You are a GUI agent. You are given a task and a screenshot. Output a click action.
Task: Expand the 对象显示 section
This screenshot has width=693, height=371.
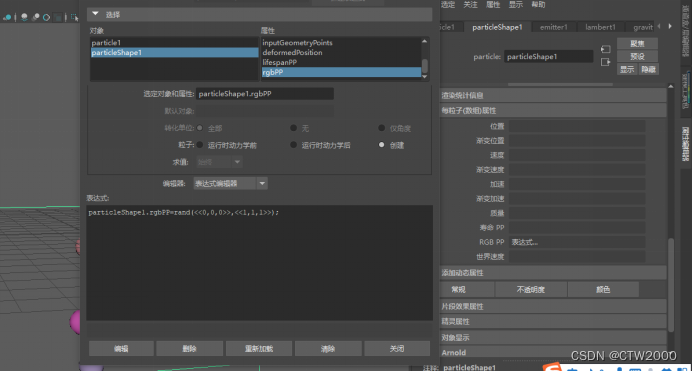[x=553, y=338]
